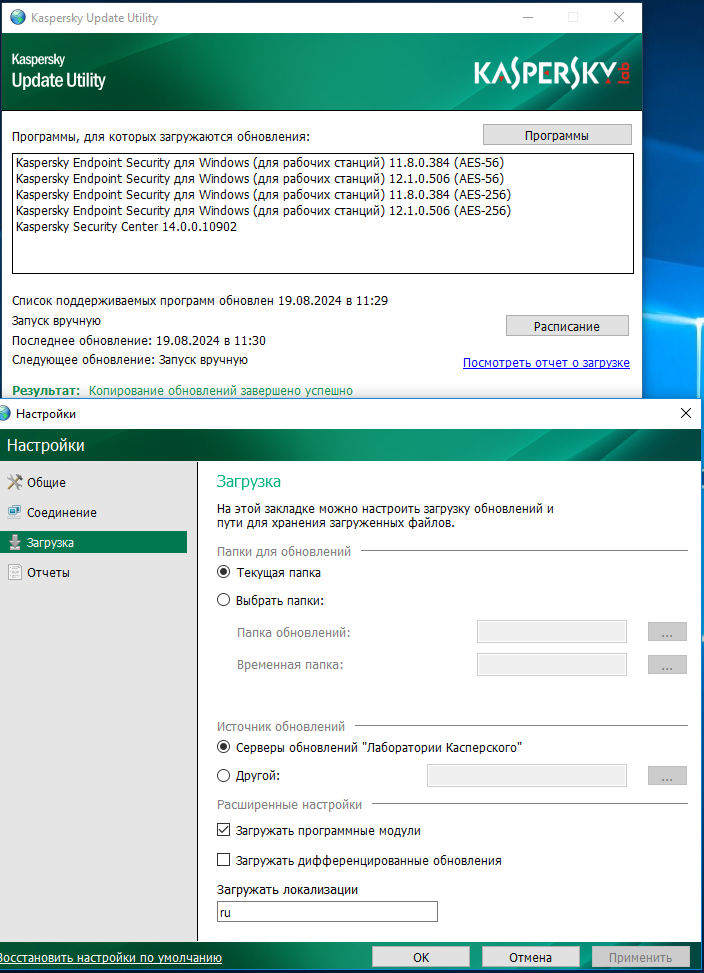The height and width of the screenshot is (973, 704).
Task: Click the Программы button
Action: pyautogui.click(x=557, y=135)
